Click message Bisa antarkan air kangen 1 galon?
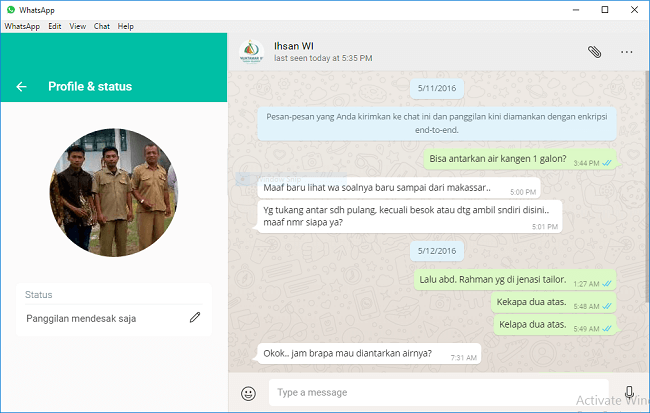Image resolution: width=650 pixels, height=413 pixels. point(520,159)
